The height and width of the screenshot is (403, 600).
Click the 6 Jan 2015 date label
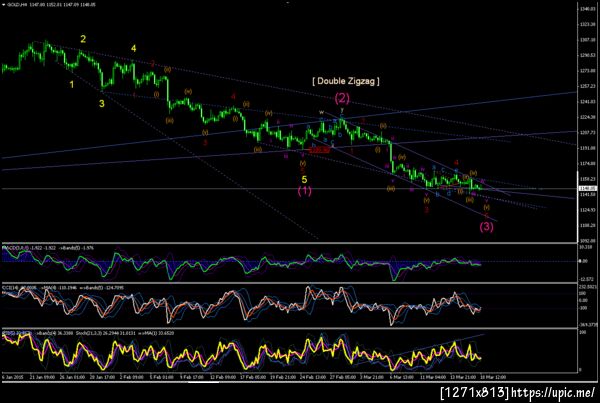click(x=13, y=377)
